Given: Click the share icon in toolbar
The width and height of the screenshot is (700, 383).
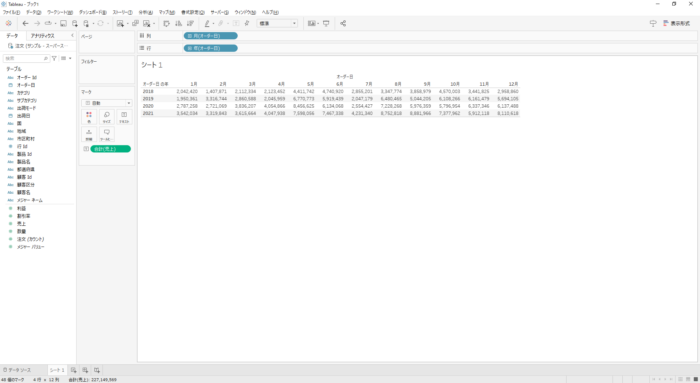Looking at the screenshot, I should click(343, 24).
